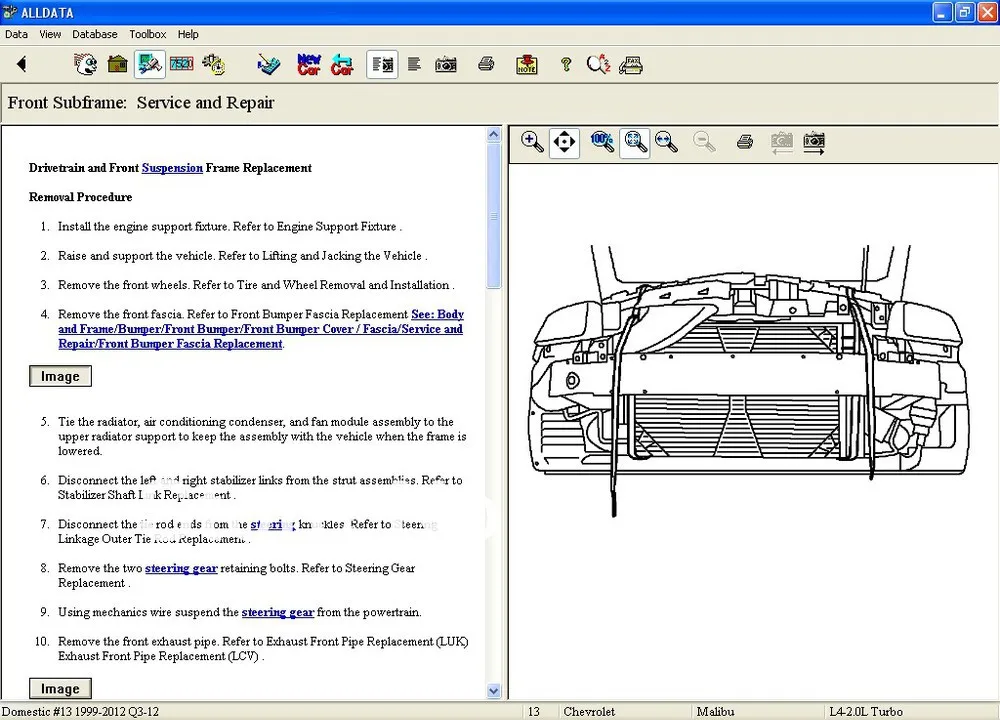Click the house icon in toolbar

tap(117, 64)
